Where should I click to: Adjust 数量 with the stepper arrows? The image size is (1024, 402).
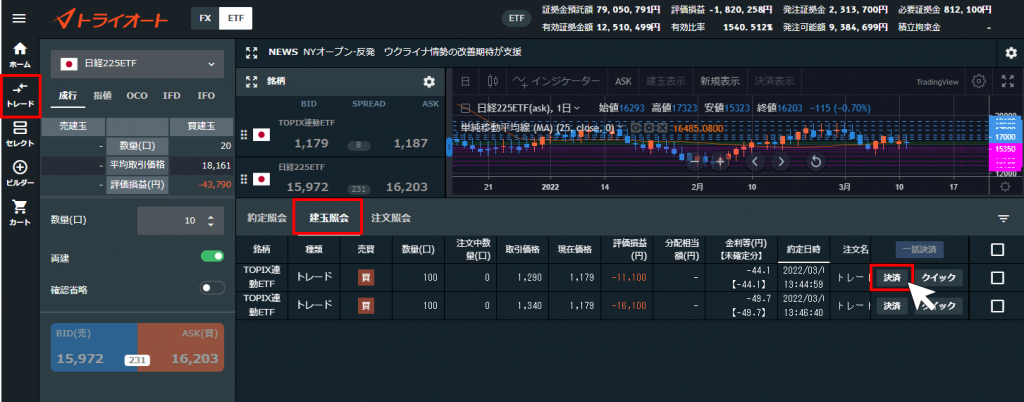pyautogui.click(x=210, y=221)
